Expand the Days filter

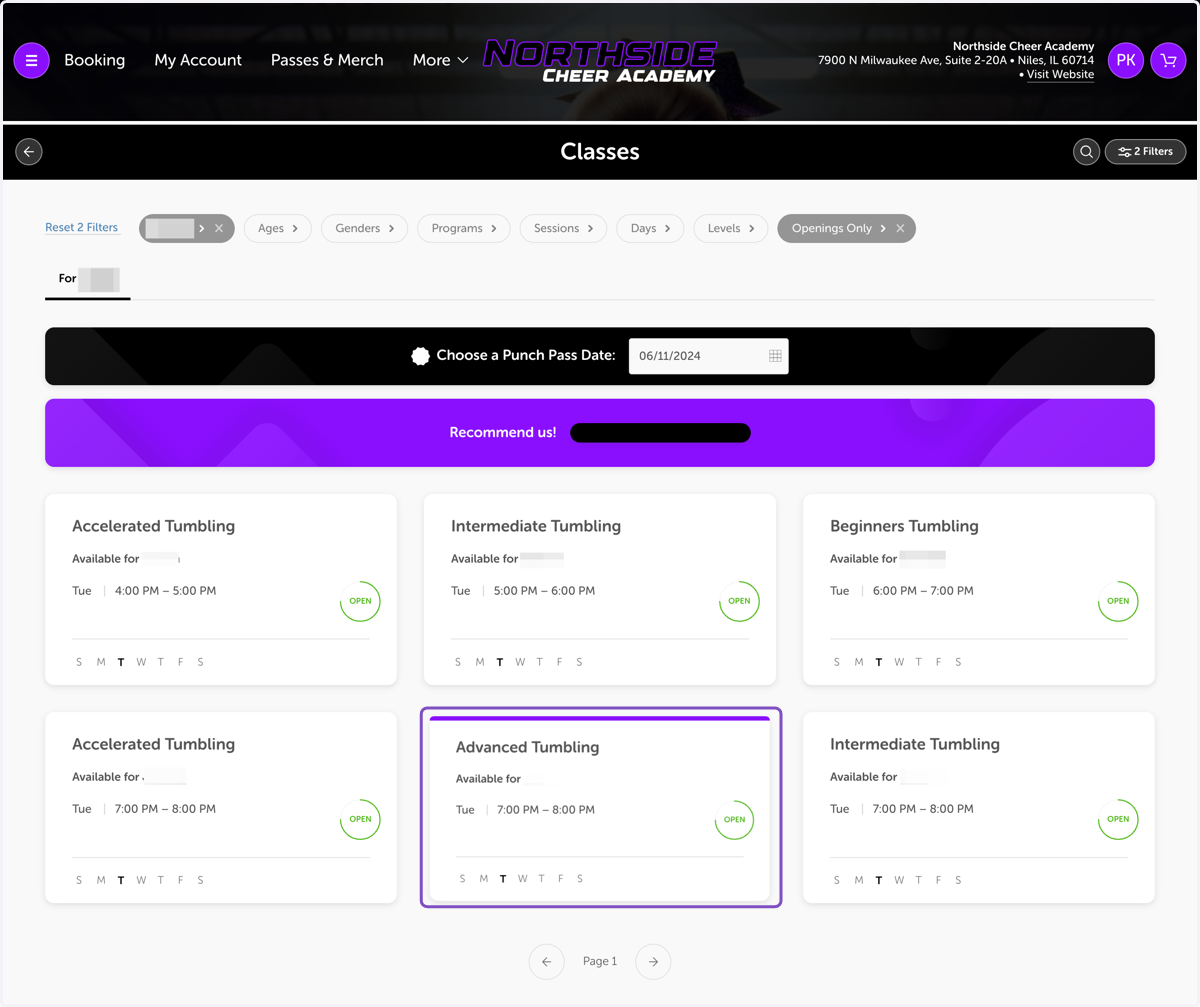[650, 228]
